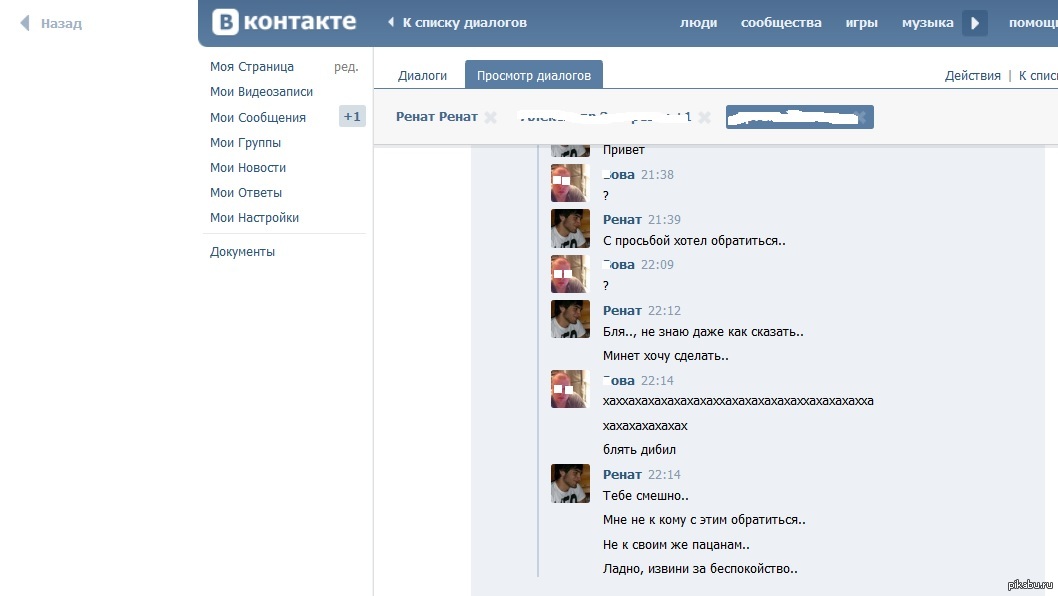Switch to the Диалоги tab

[422, 75]
